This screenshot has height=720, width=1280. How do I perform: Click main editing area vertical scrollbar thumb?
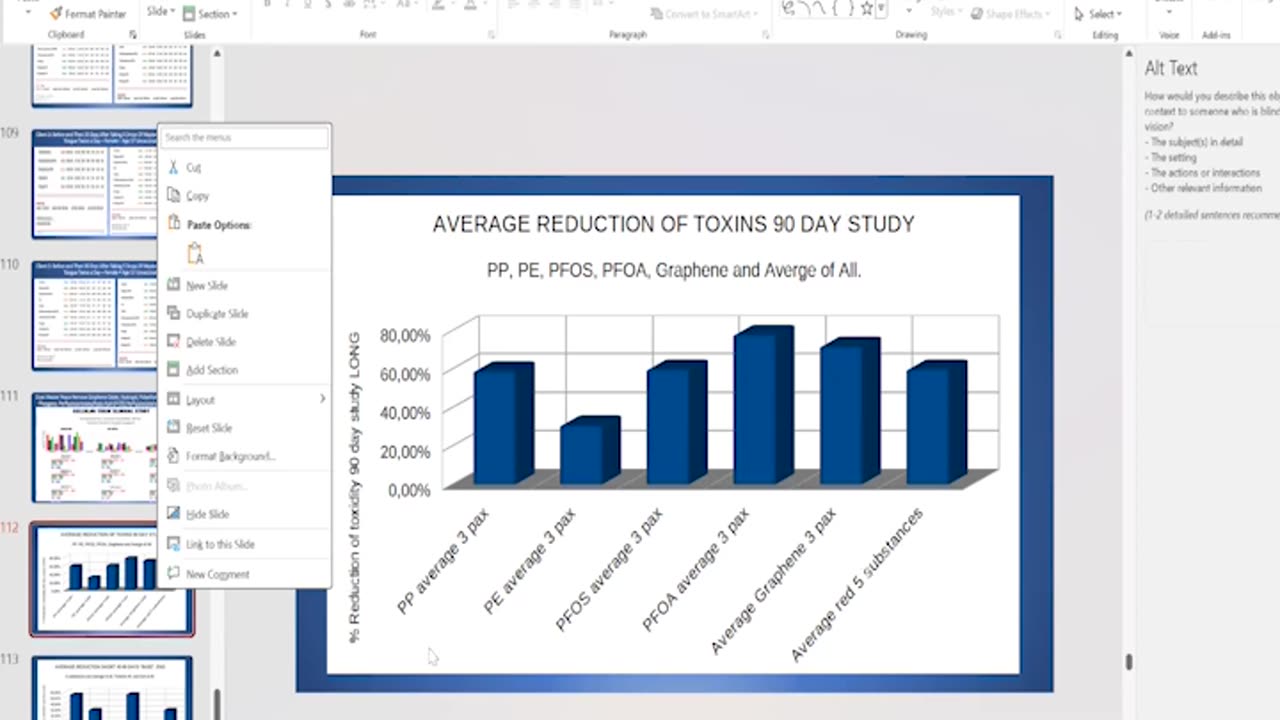coord(1129,661)
